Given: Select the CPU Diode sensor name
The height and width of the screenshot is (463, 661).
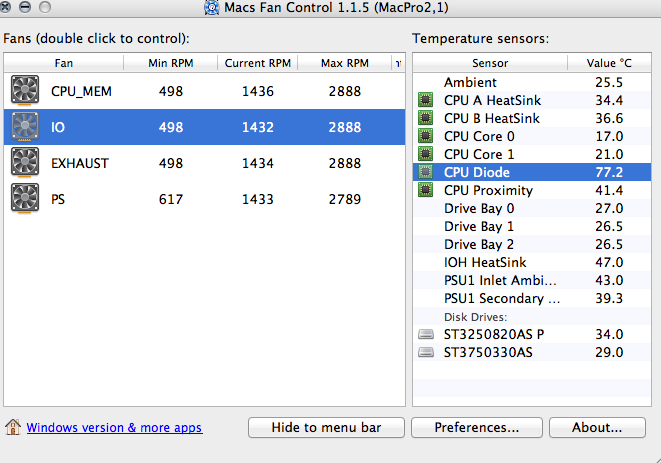Looking at the screenshot, I should 477,172.
